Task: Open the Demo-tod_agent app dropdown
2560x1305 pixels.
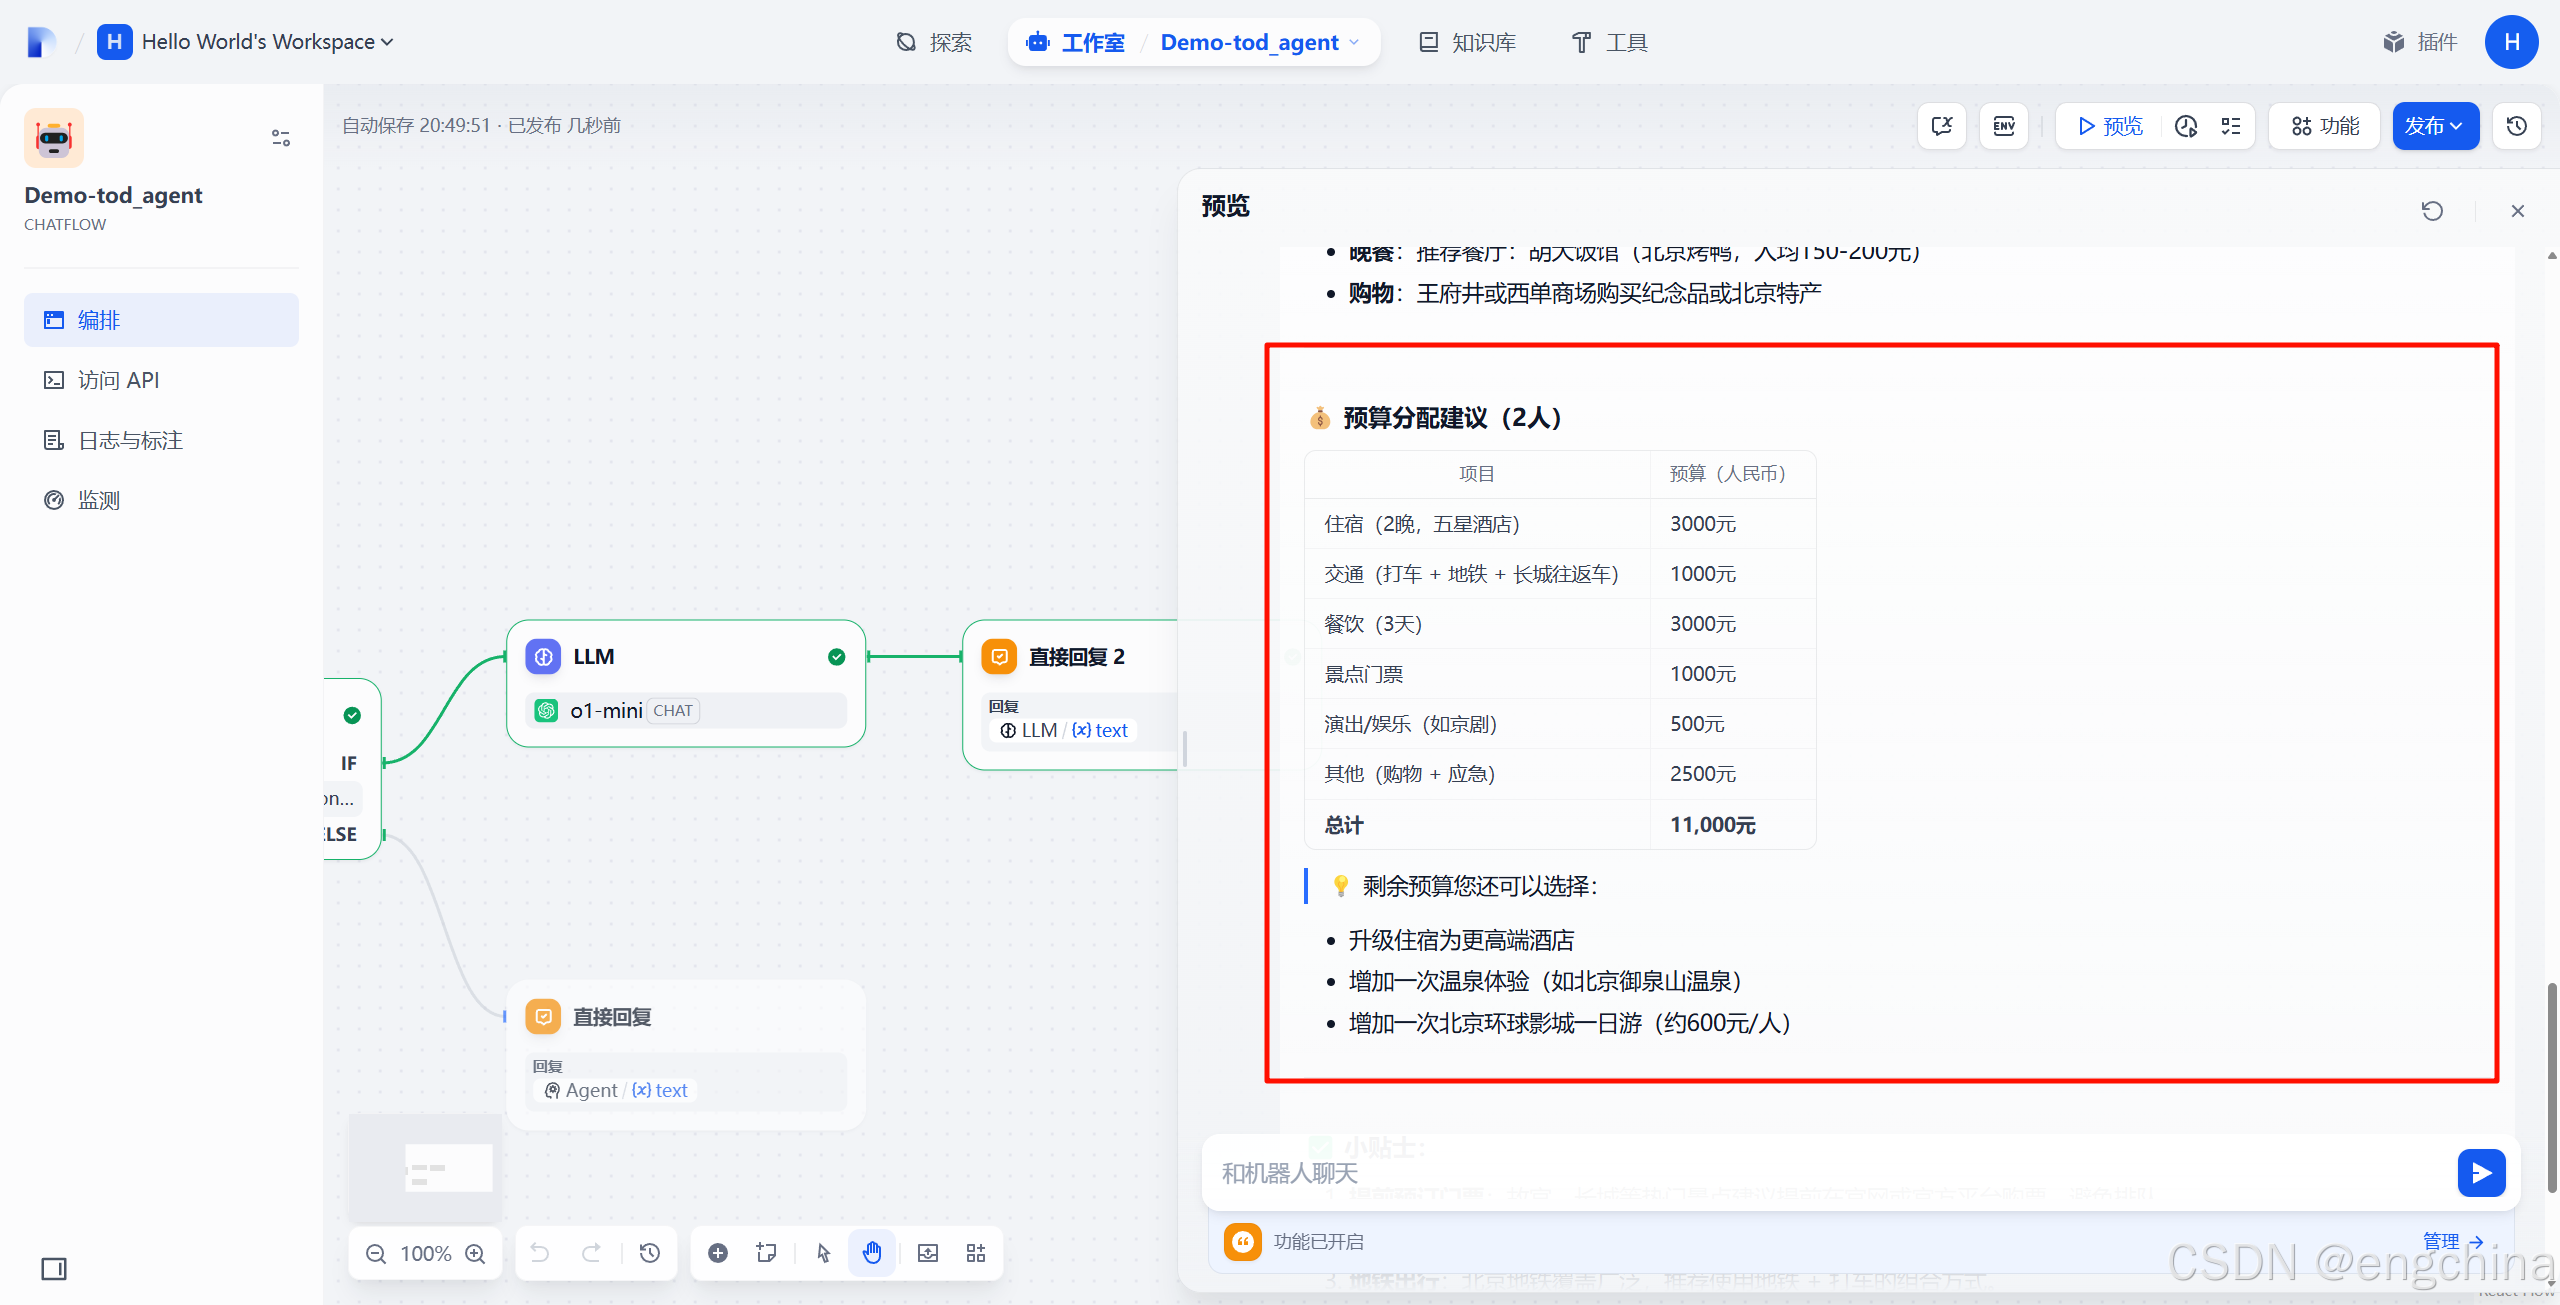Action: [x=1259, y=42]
